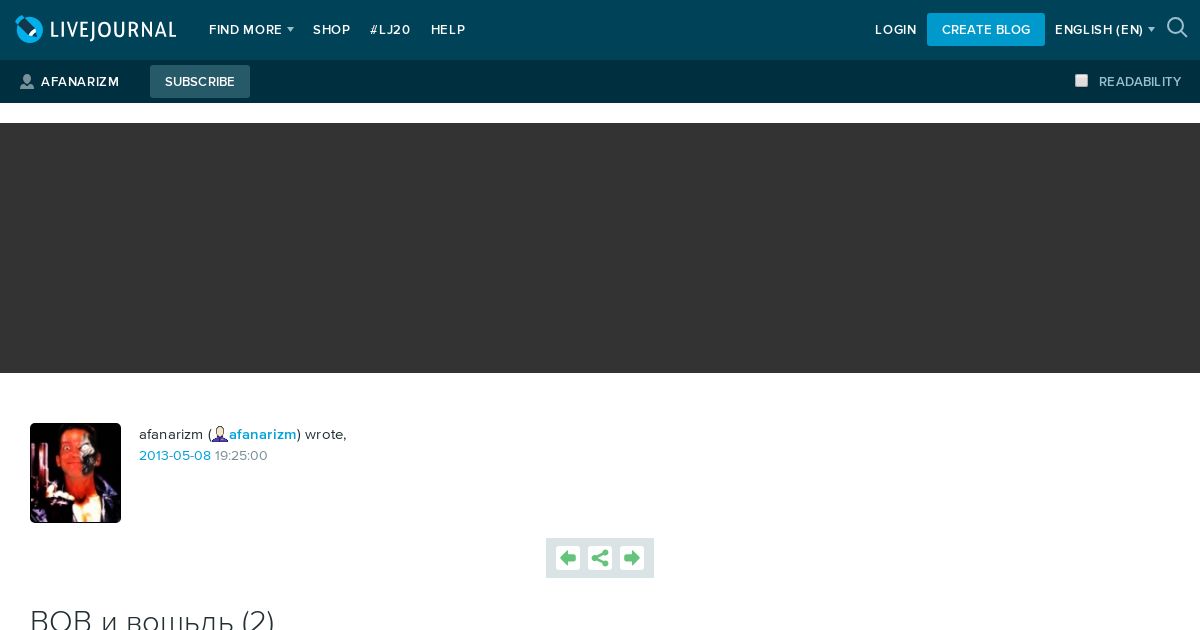Click the Readability label text
The image size is (1200, 630).
point(1140,82)
